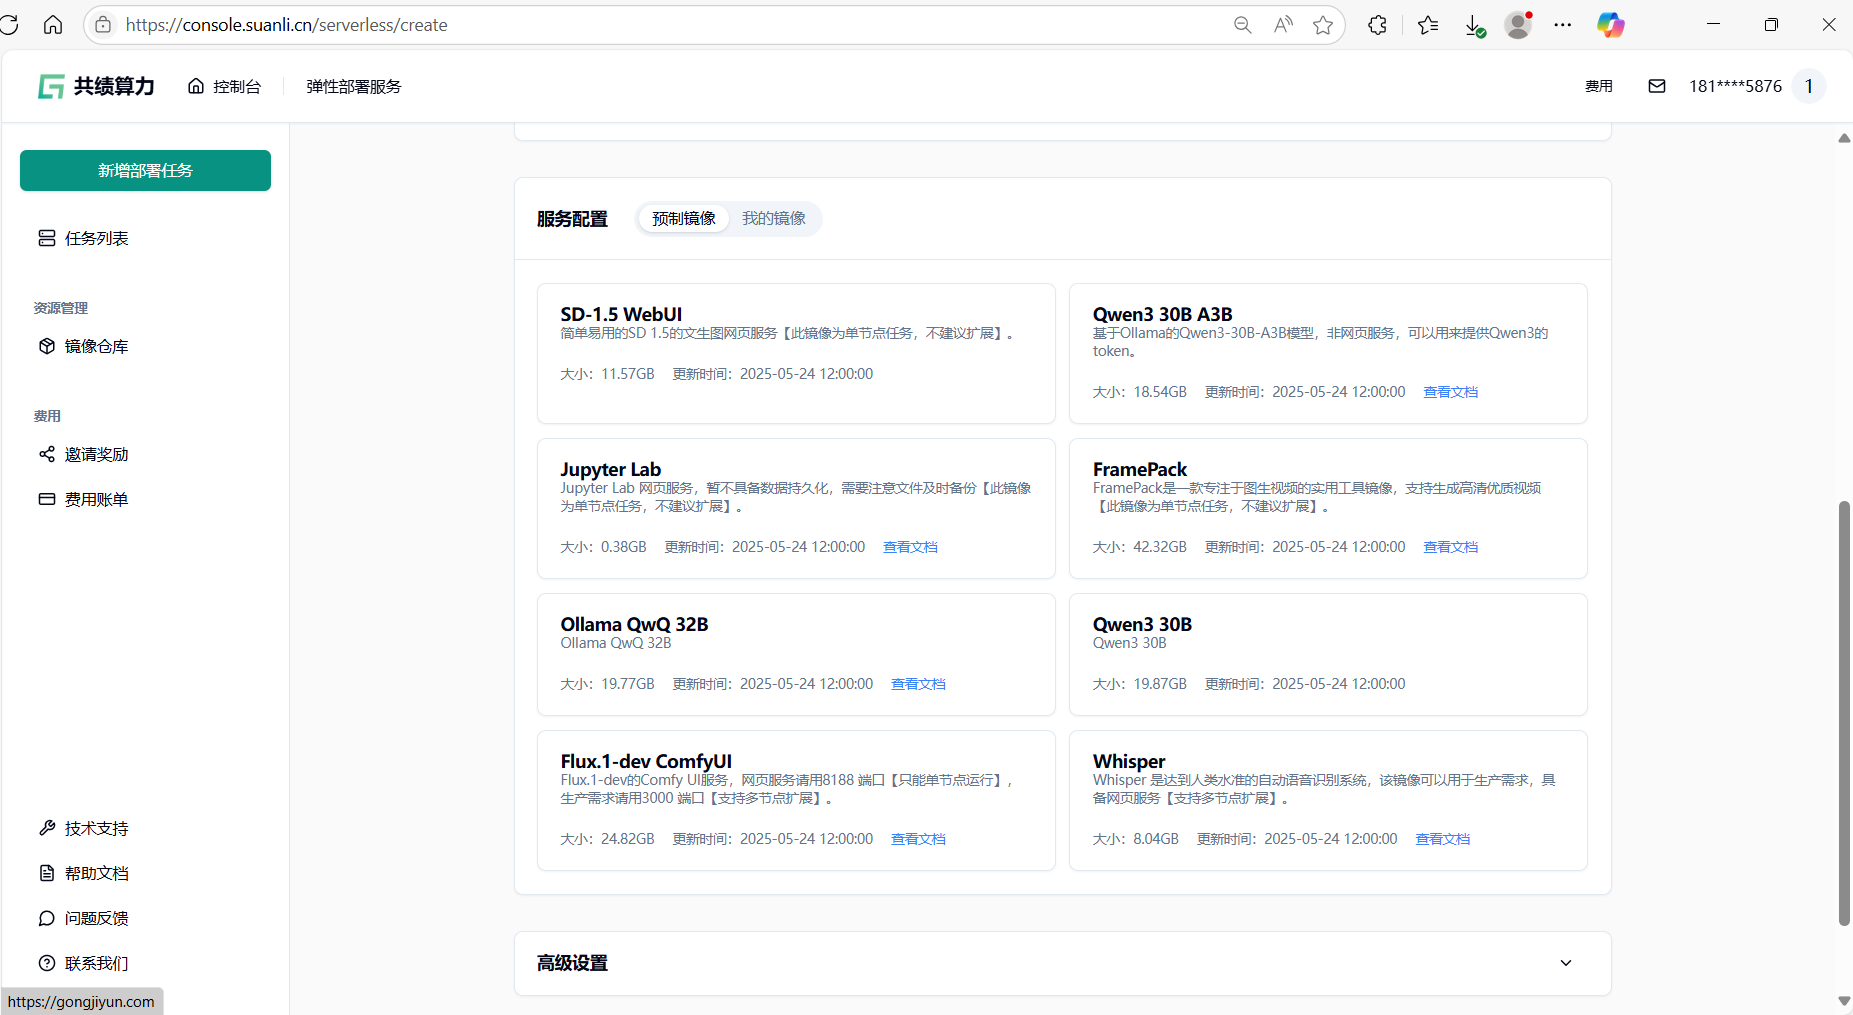
Task: Expand the 高级设置 section chevron
Action: click(x=1565, y=963)
